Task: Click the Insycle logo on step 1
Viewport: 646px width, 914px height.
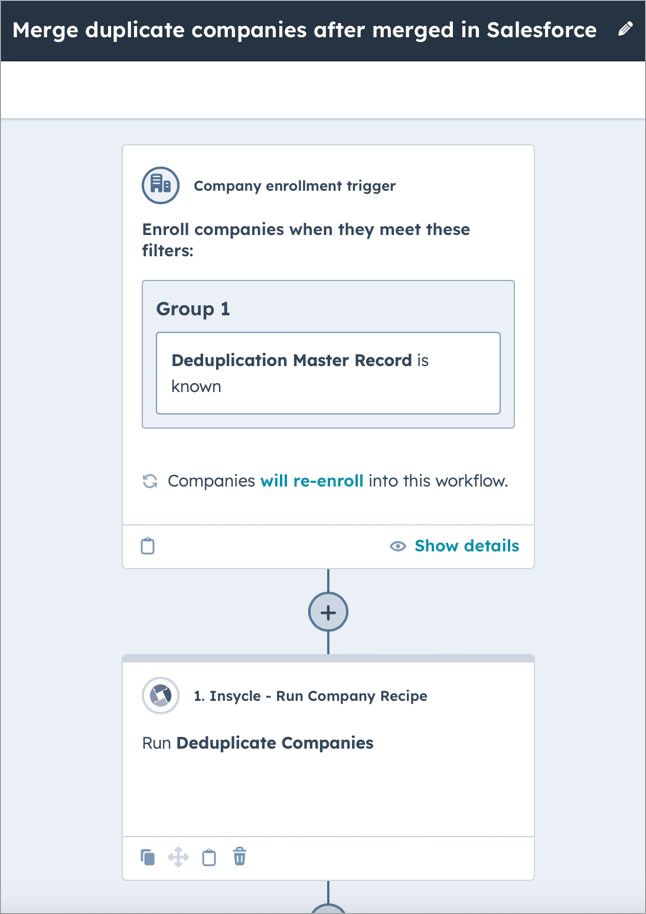Action: coord(160,696)
